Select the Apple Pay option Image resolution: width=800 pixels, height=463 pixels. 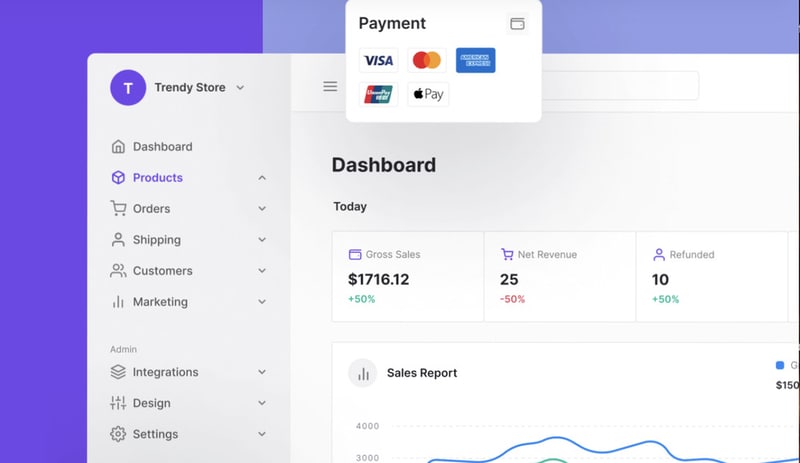tap(428, 95)
